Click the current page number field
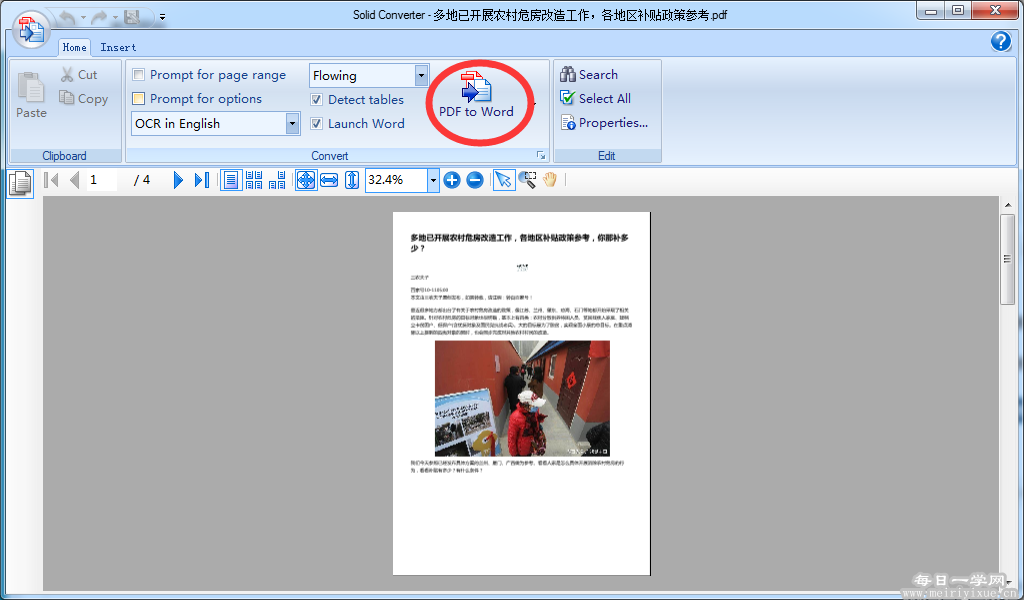 (x=102, y=180)
